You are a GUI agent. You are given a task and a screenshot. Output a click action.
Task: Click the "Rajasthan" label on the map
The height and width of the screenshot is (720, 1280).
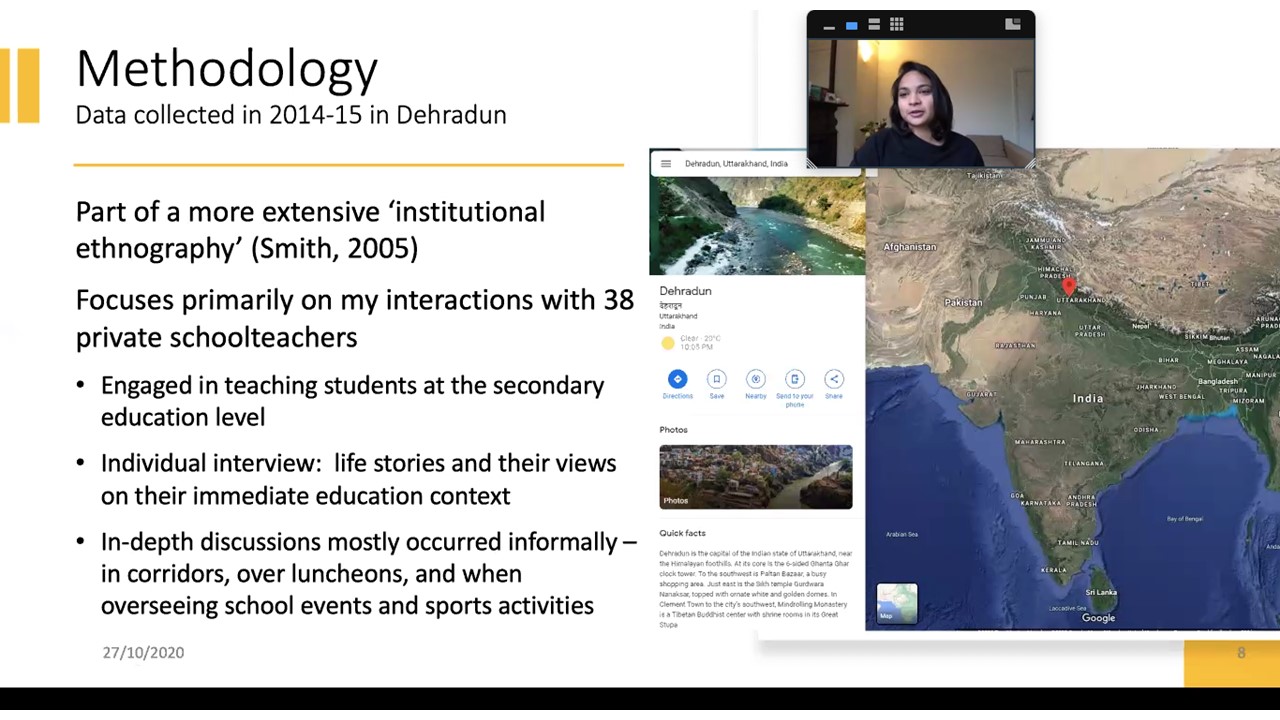(x=1015, y=346)
